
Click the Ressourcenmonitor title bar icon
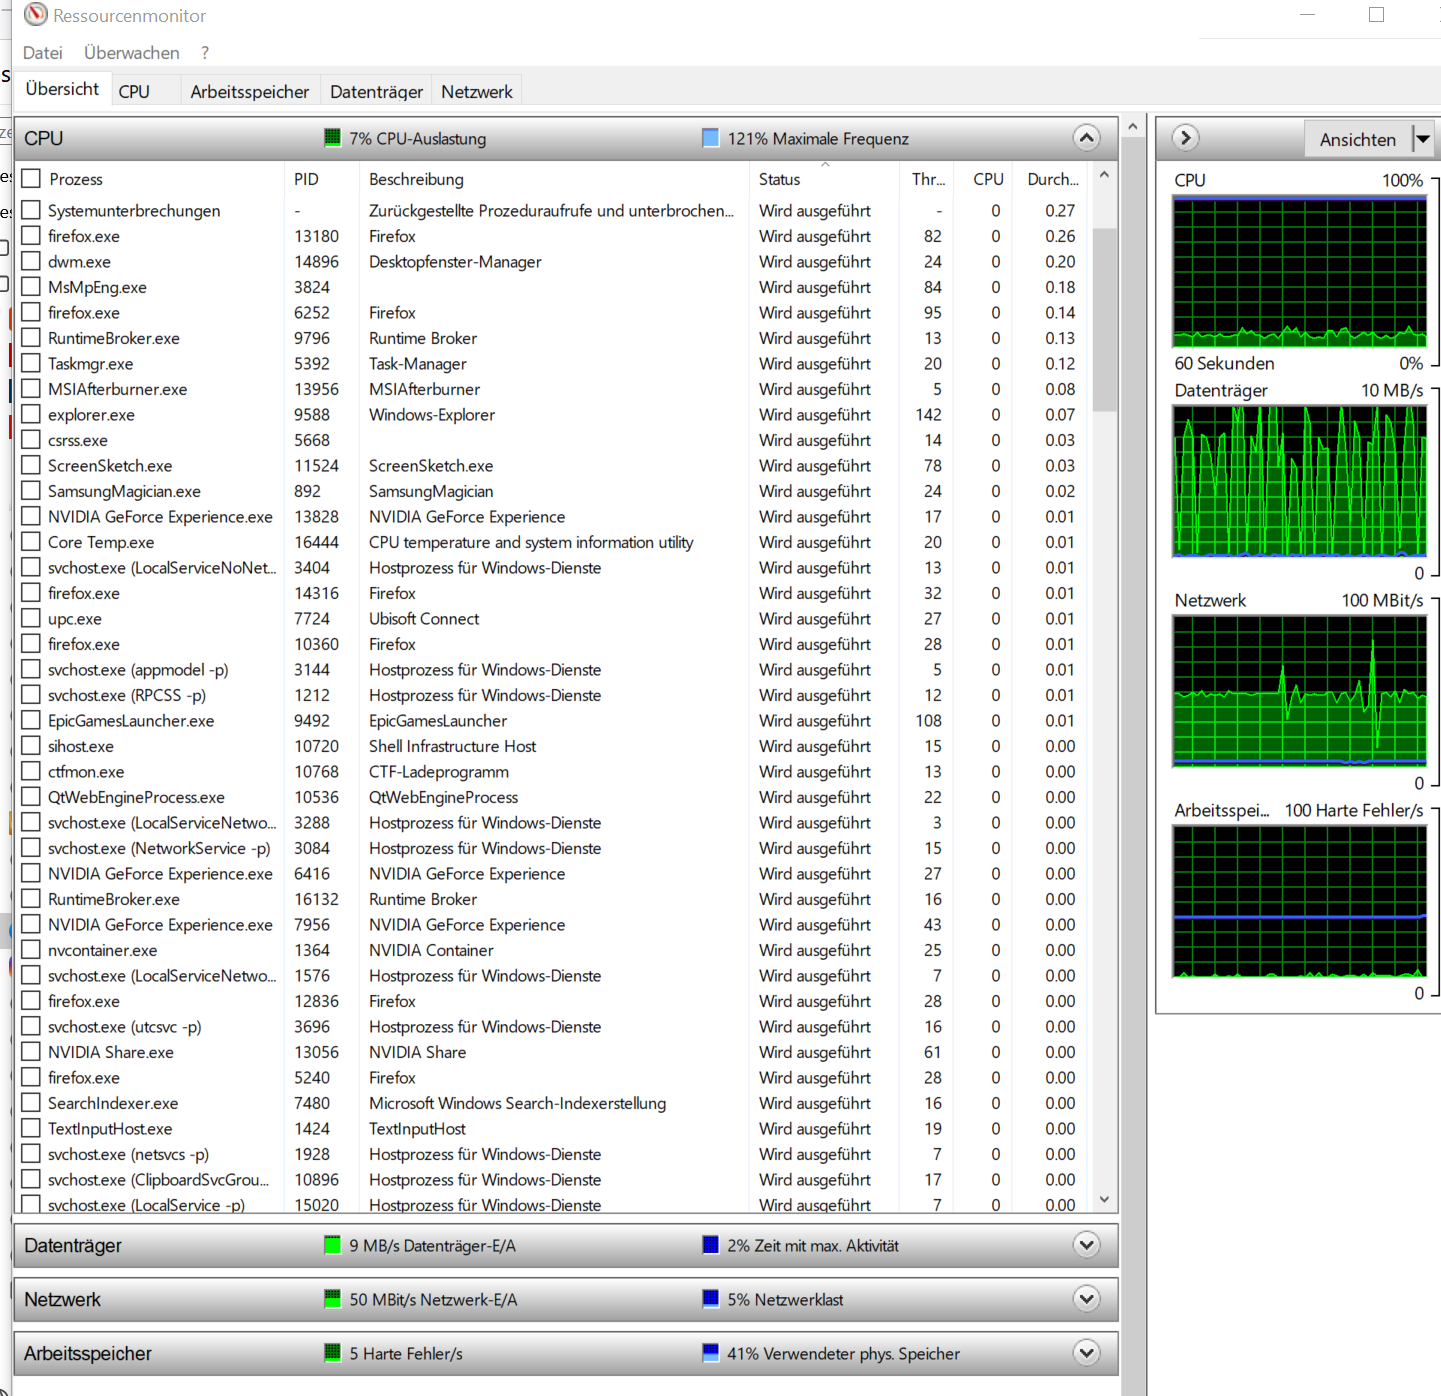(33, 14)
